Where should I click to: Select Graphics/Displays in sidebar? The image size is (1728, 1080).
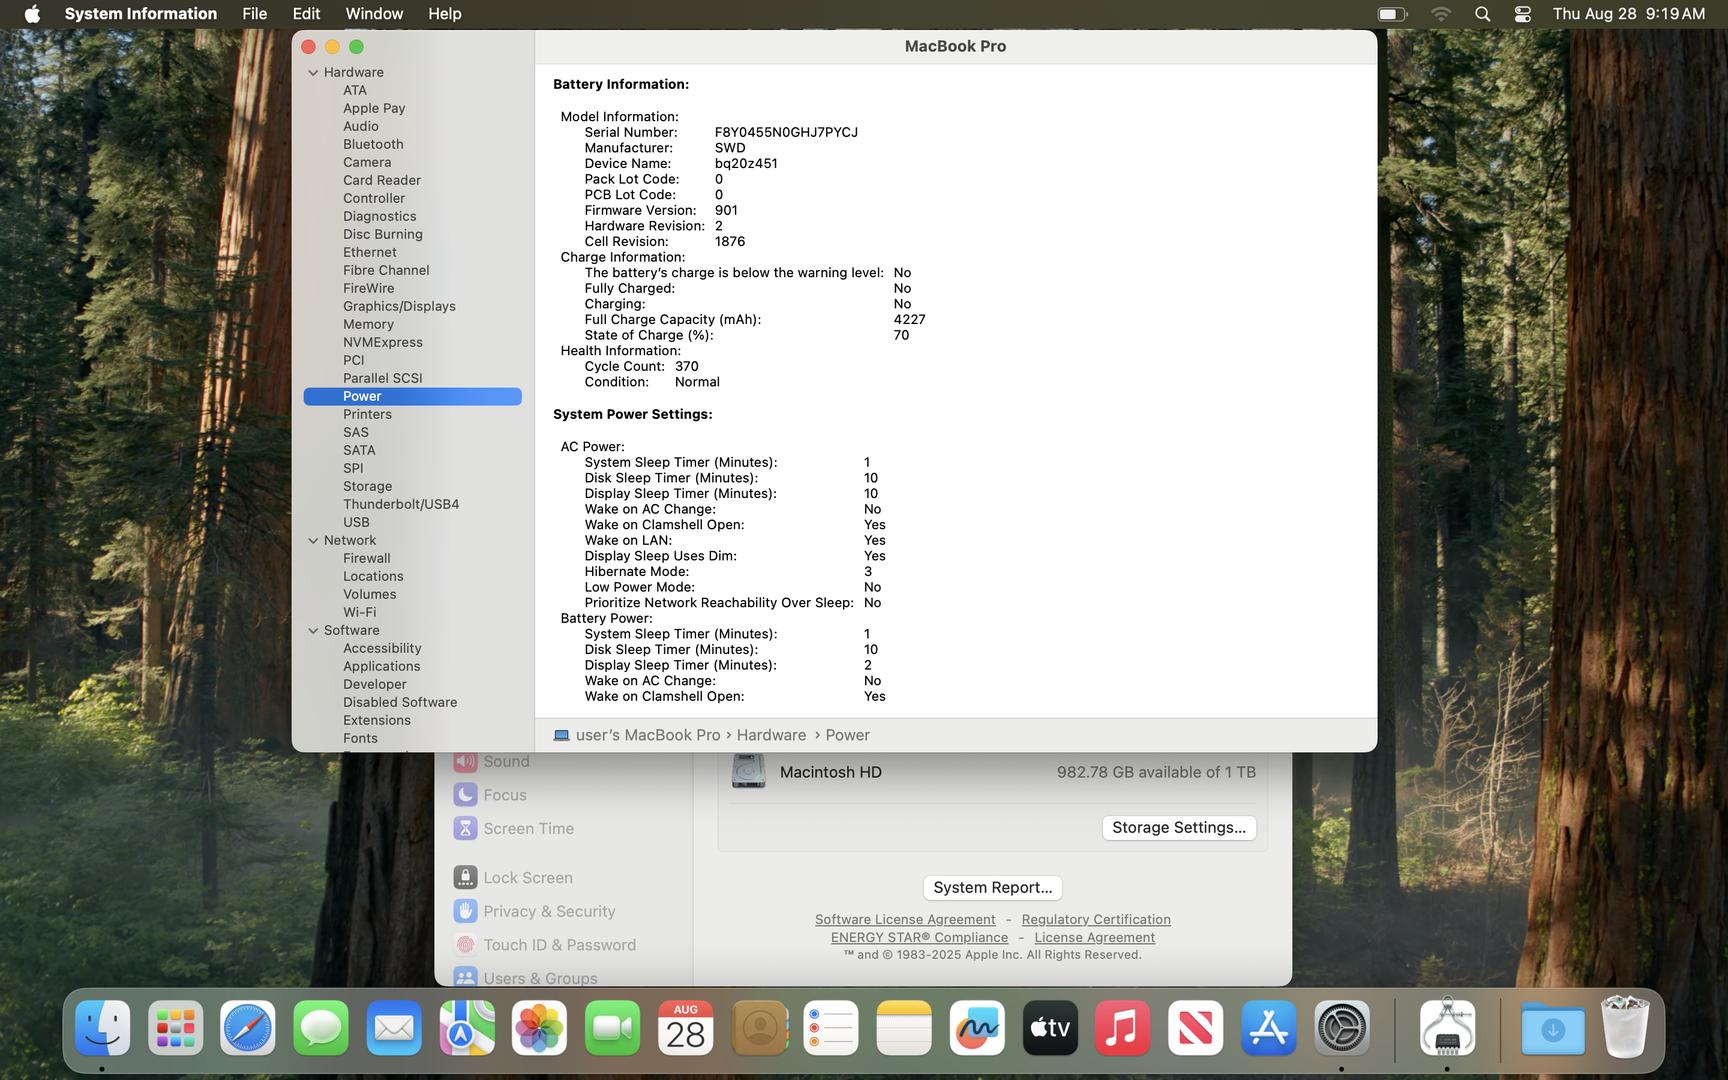pyautogui.click(x=399, y=306)
